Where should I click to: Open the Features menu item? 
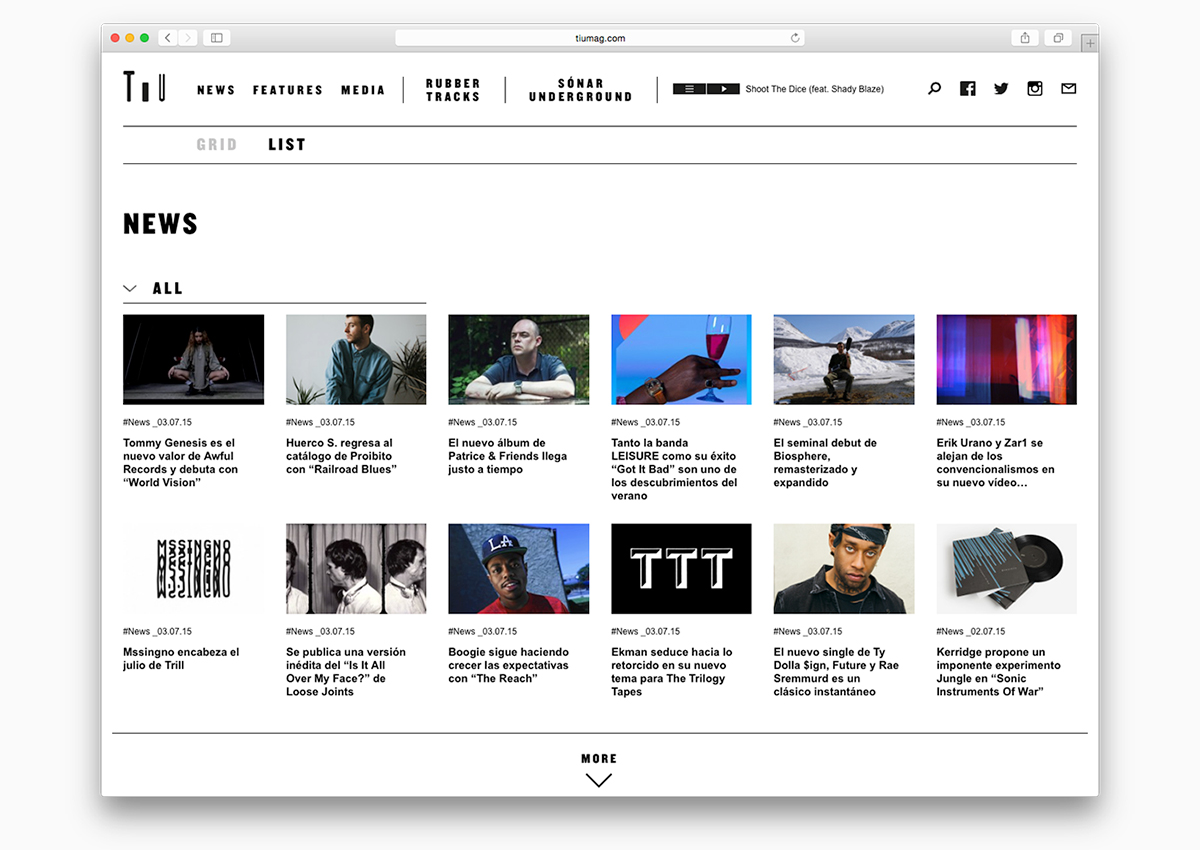(288, 90)
